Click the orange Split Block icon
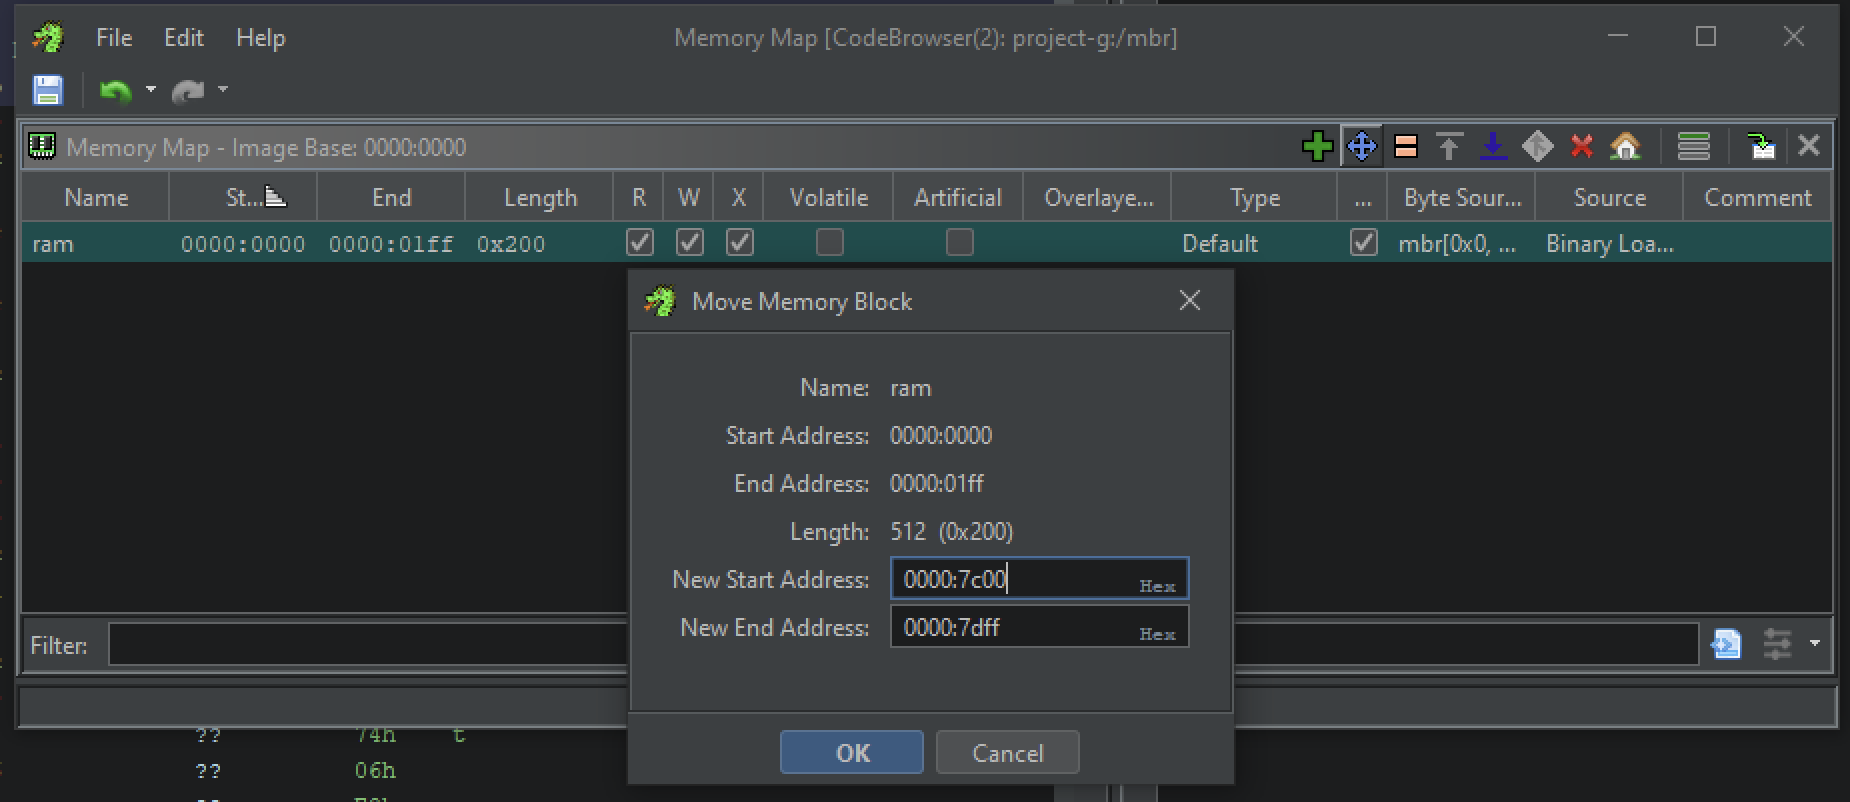 (1406, 147)
